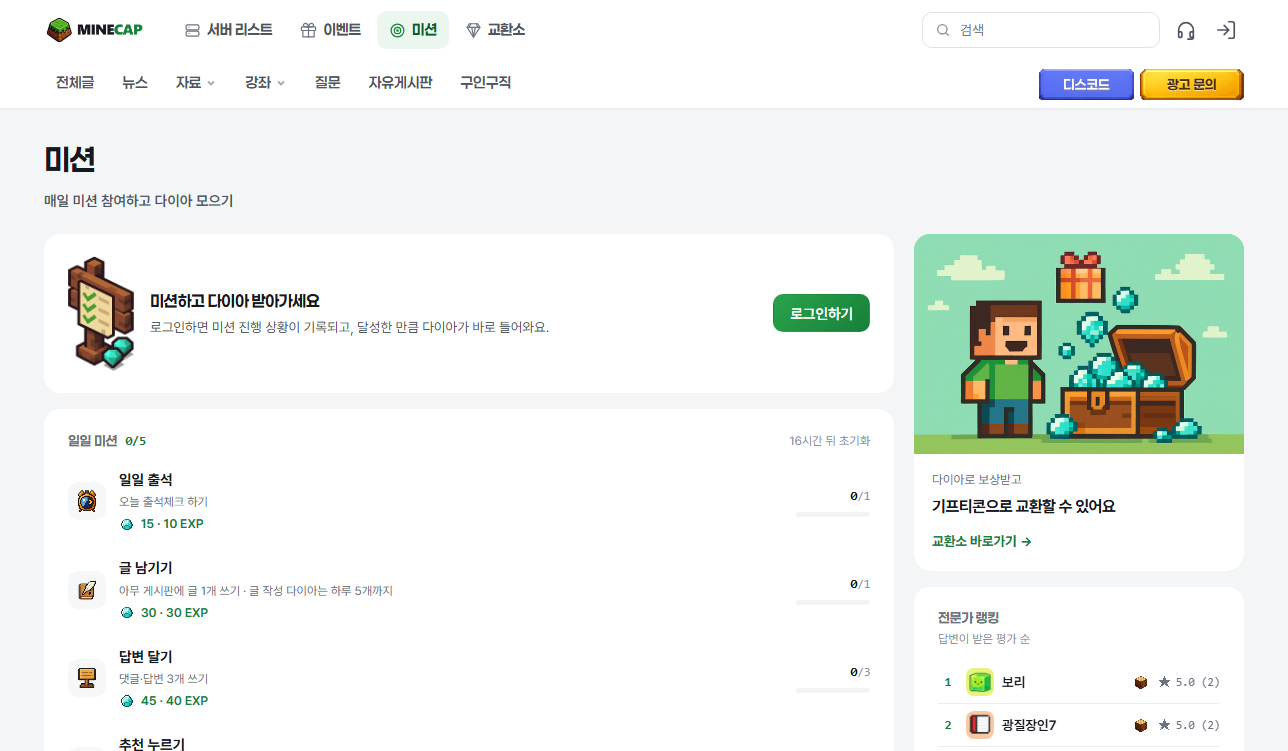Open the 질문 board
Viewport: 1288px width, 751px height.
(327, 83)
